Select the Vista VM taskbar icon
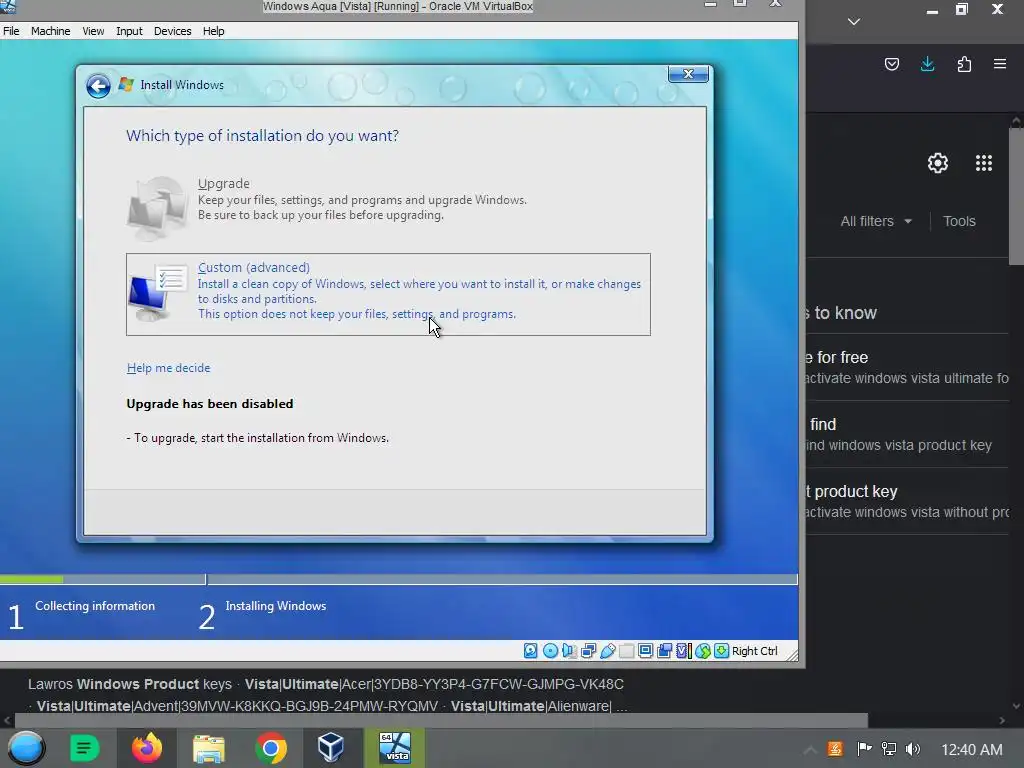 [394, 748]
